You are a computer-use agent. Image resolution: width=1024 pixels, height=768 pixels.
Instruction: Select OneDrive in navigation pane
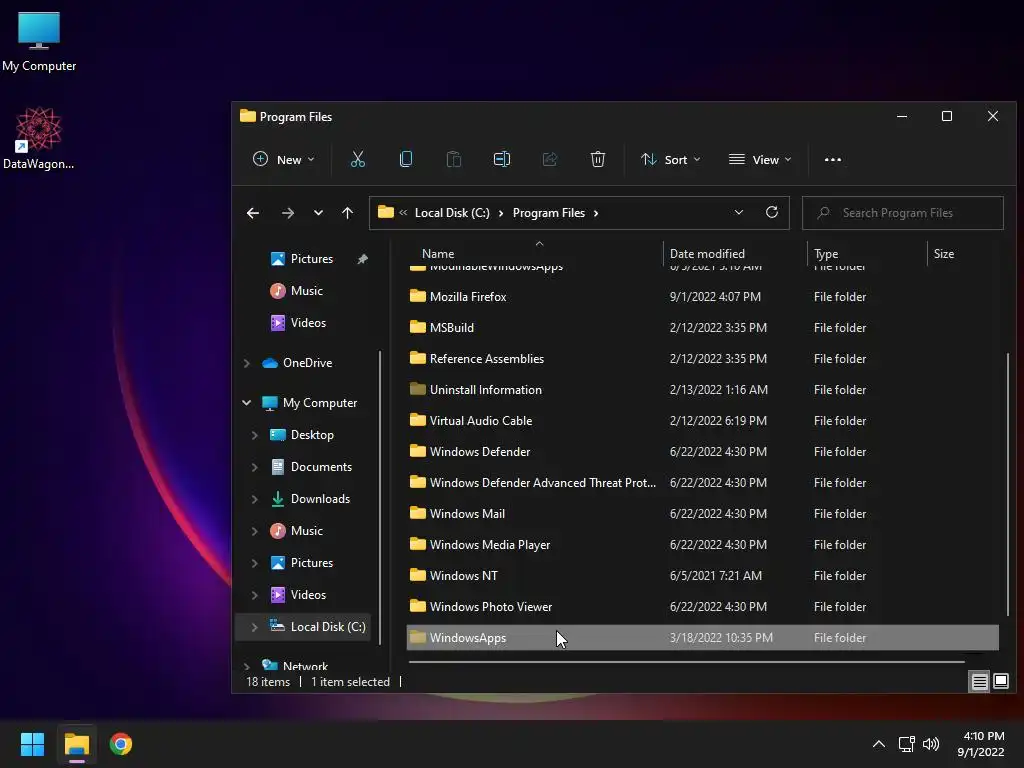[x=307, y=363]
